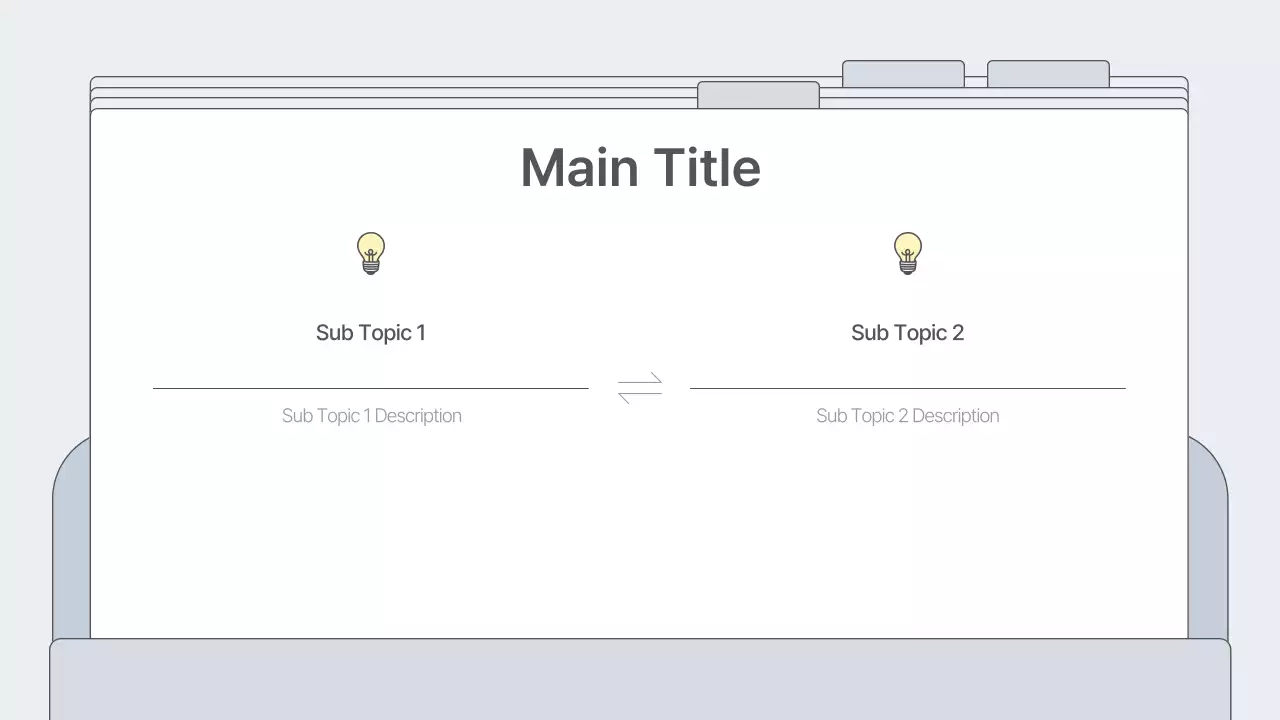
Task: Select the Sub Topic 2 heading
Action: click(x=907, y=333)
